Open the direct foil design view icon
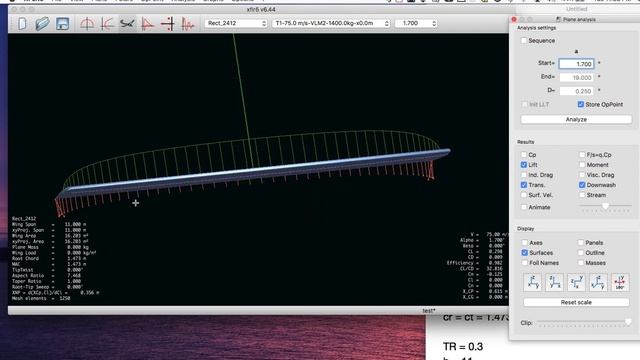640x360 pixels. pyautogui.click(x=87, y=24)
